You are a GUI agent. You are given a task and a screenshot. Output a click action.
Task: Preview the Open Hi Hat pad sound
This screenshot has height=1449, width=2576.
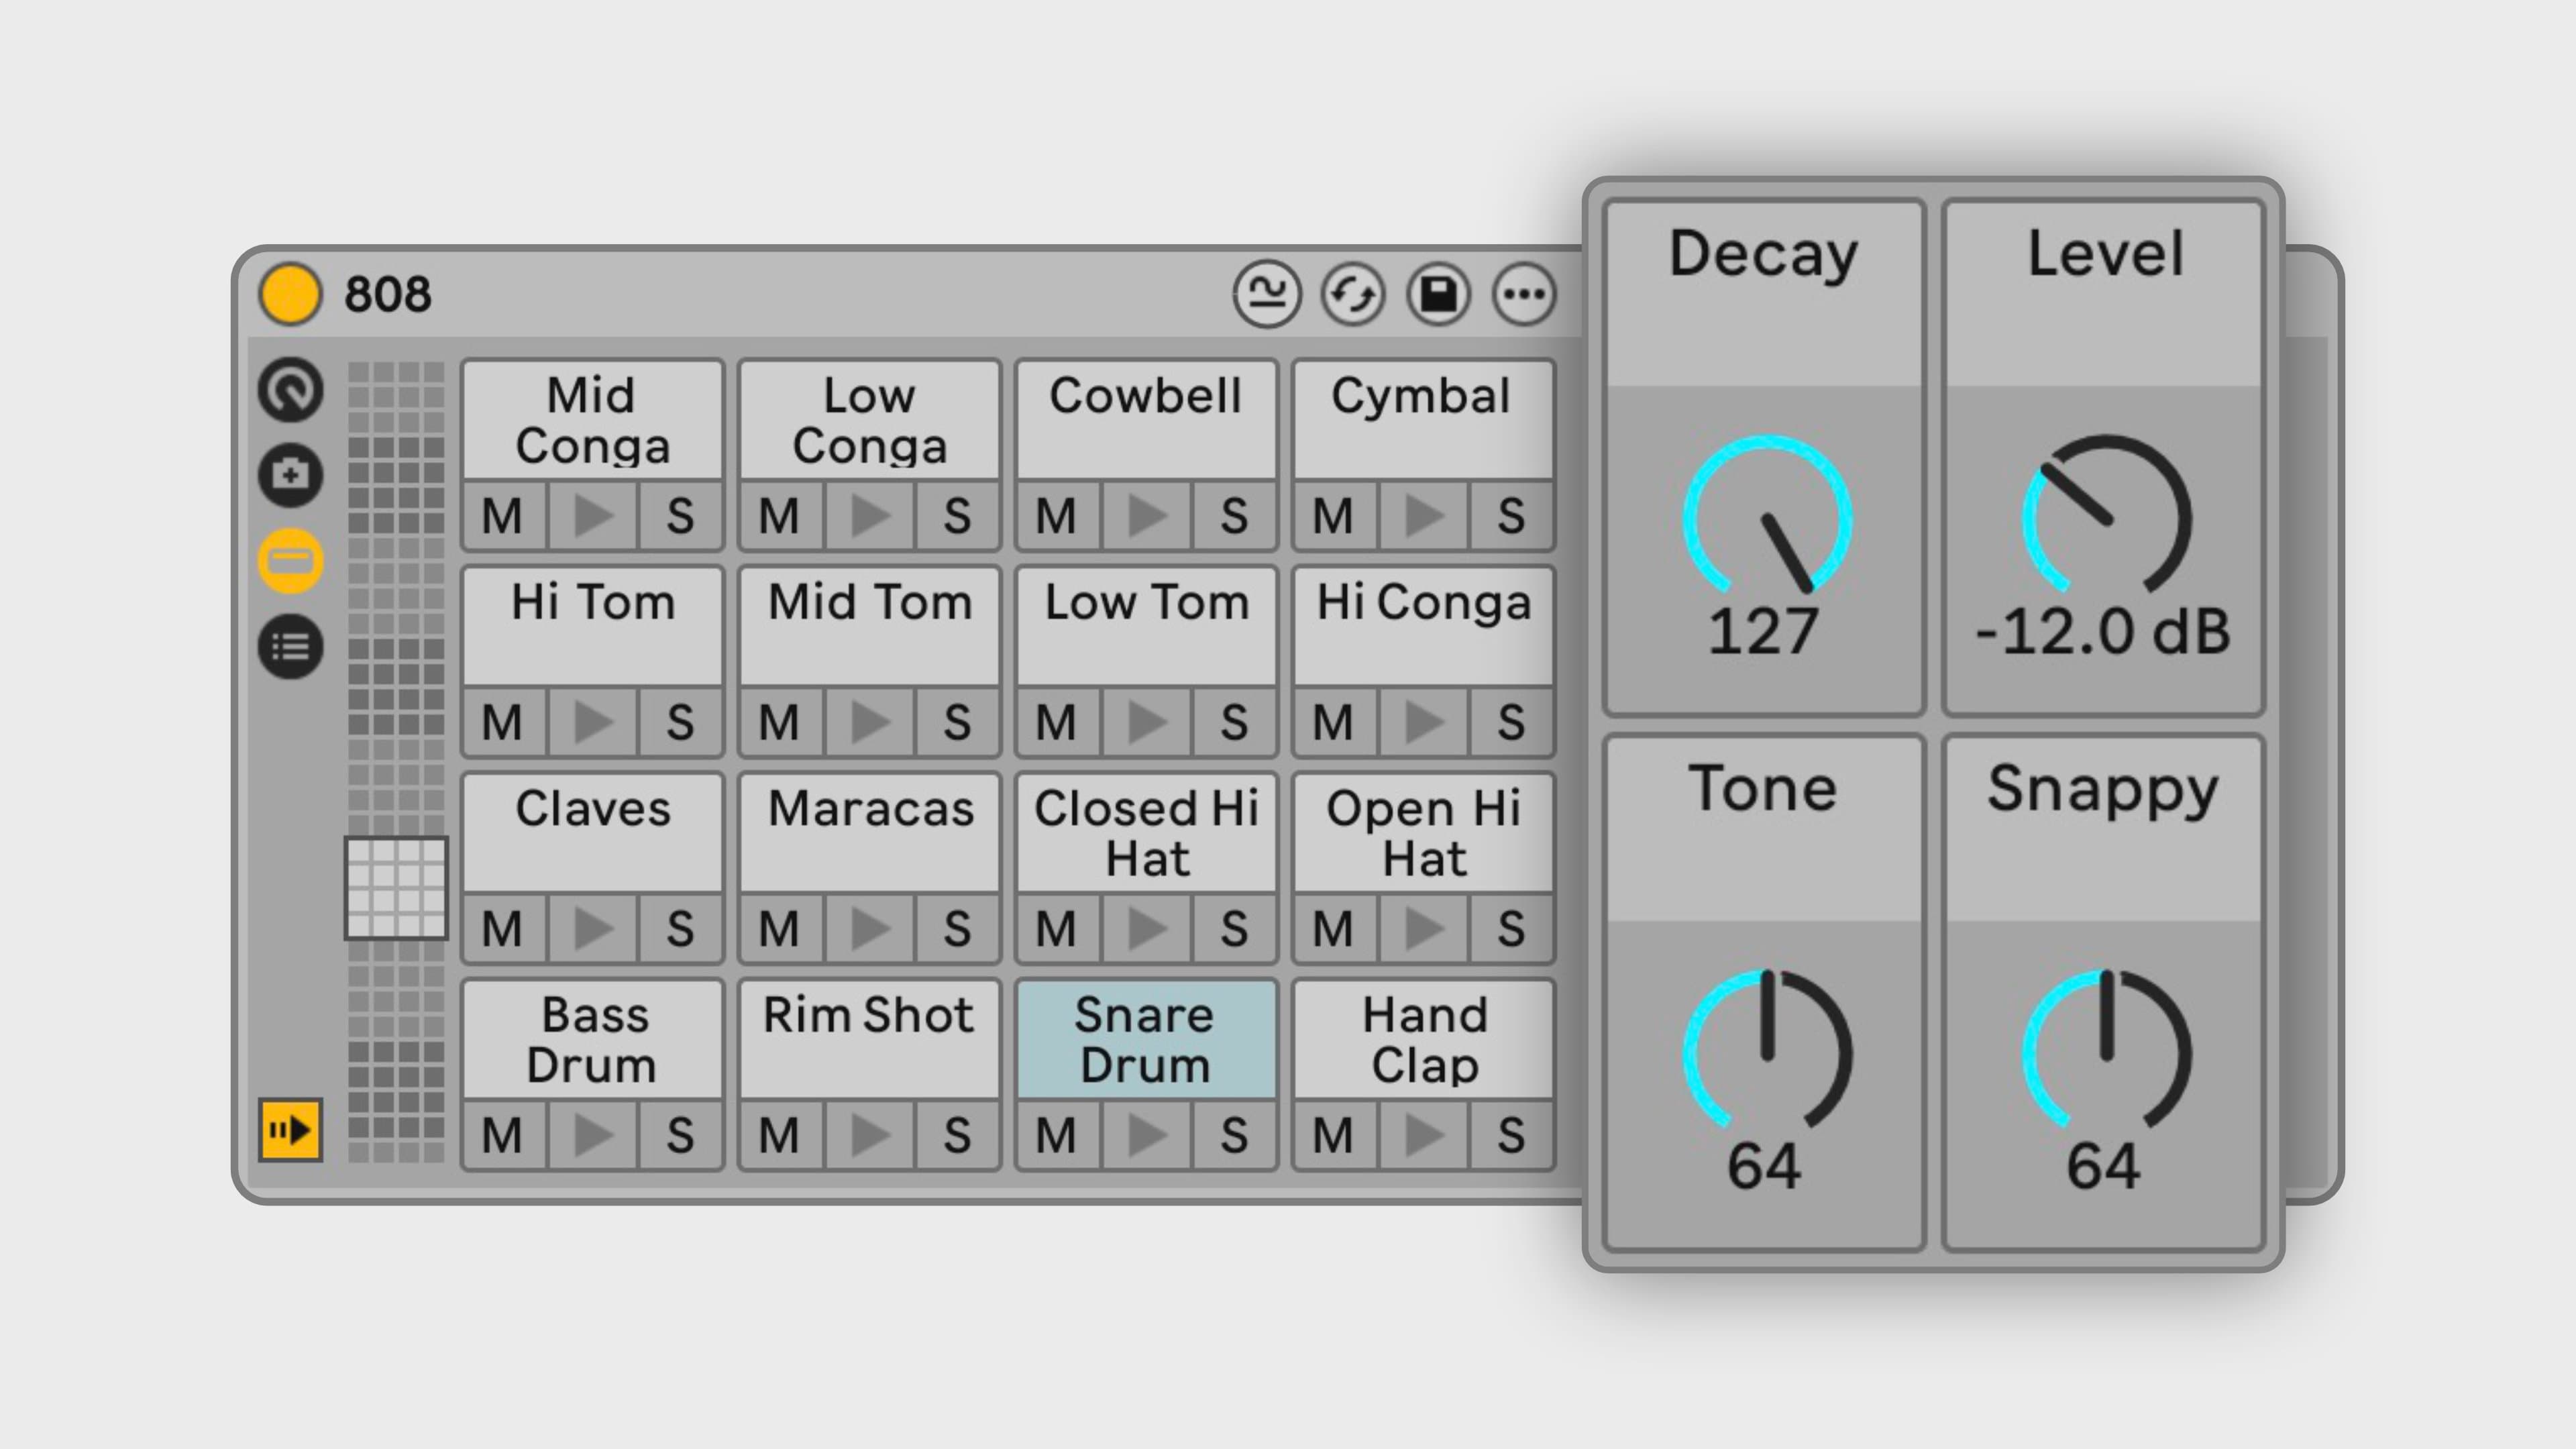[1423, 929]
